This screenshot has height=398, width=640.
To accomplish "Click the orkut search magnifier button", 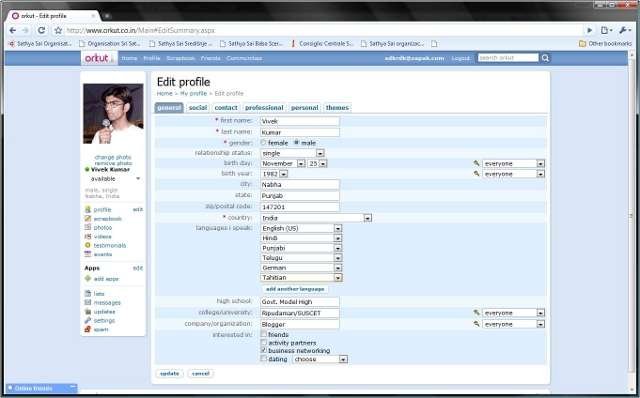I will [x=545, y=58].
